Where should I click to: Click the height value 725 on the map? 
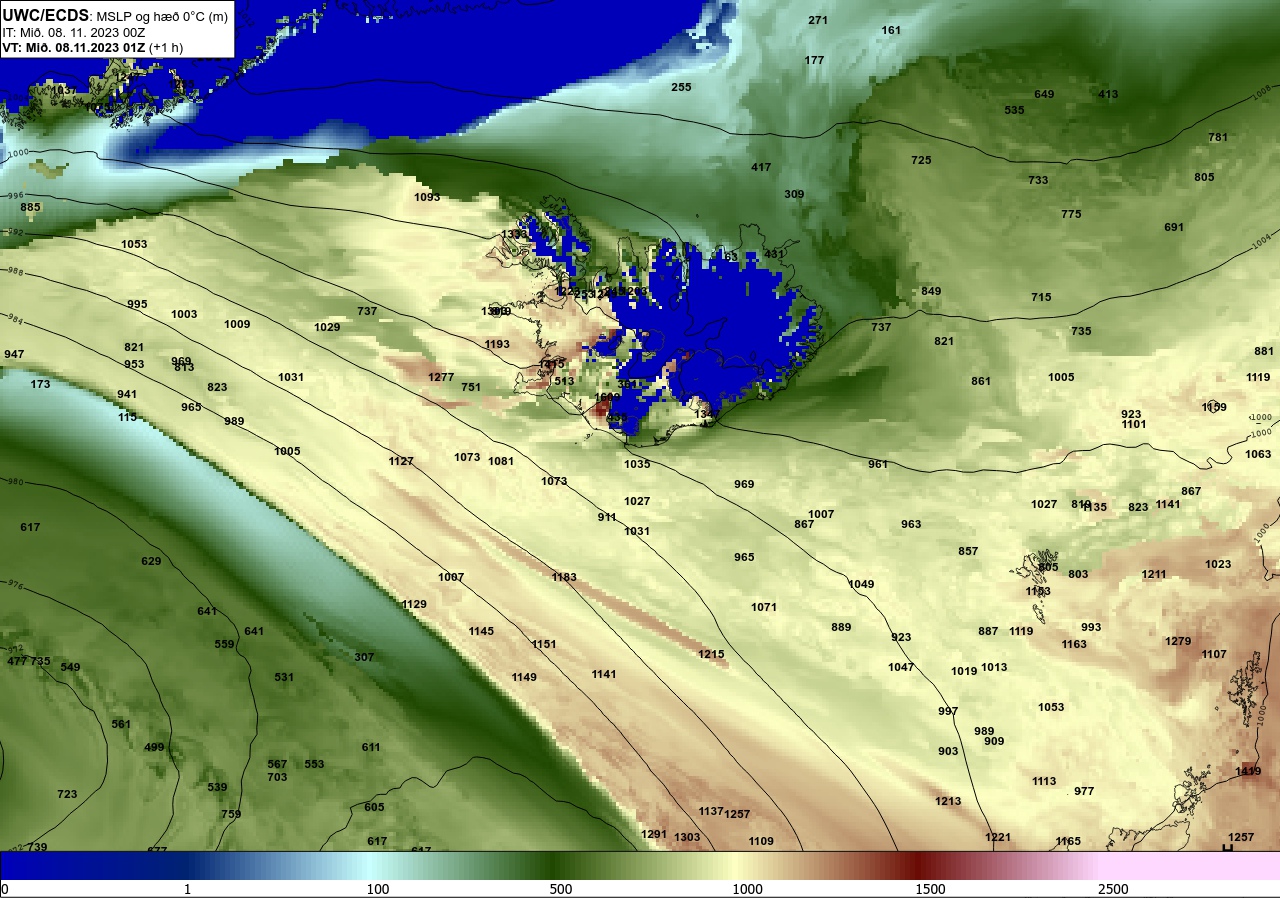coord(921,160)
